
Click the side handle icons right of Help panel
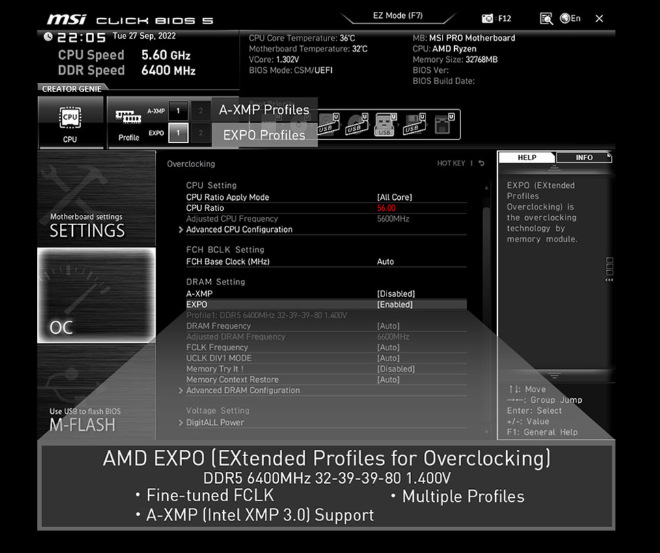click(609, 270)
